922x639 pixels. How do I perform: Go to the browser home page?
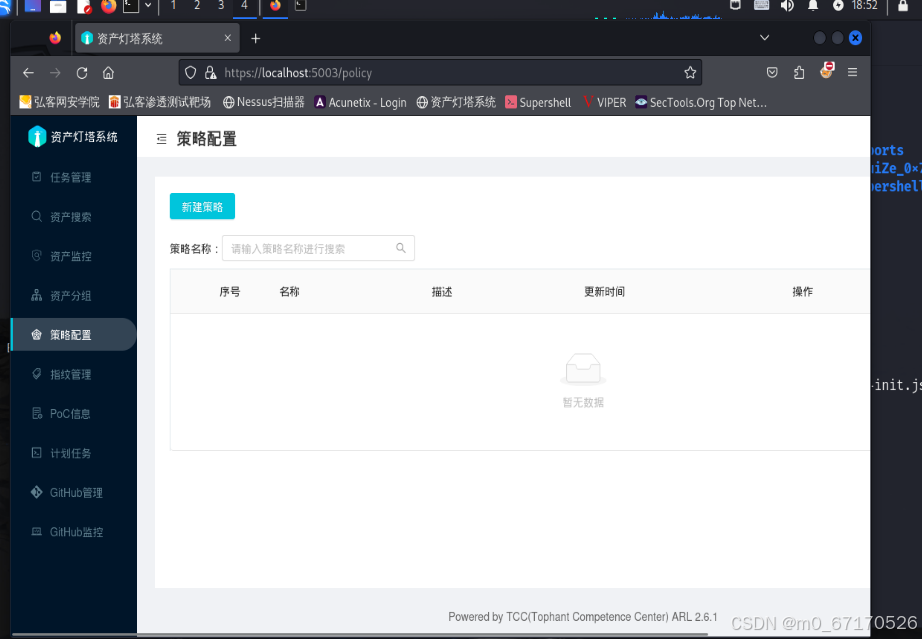tap(108, 73)
